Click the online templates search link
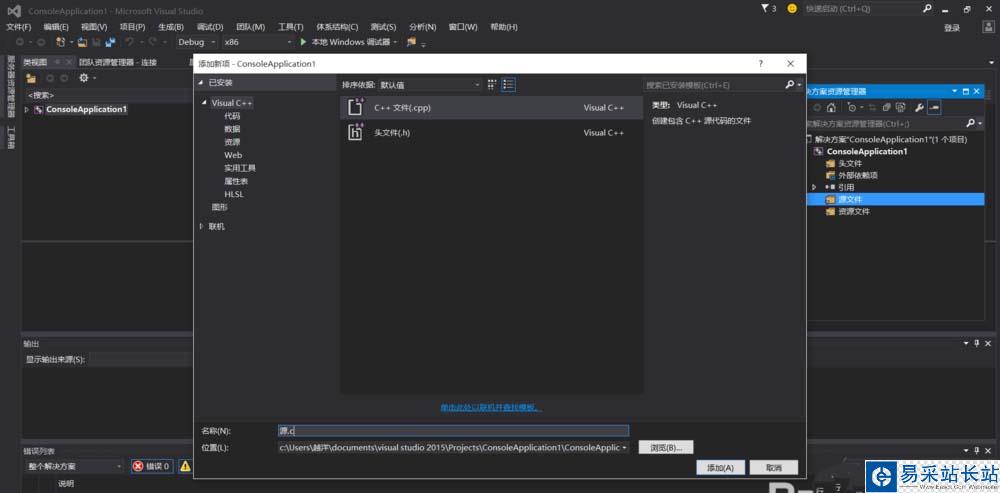Screen dimensions: 1000x493 pos(491,407)
